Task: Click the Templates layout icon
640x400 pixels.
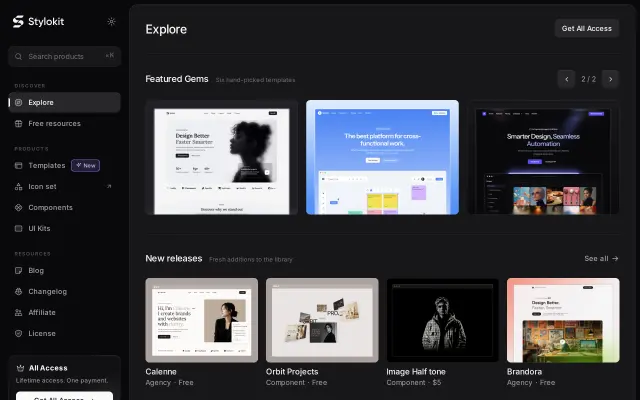Action: (18, 165)
